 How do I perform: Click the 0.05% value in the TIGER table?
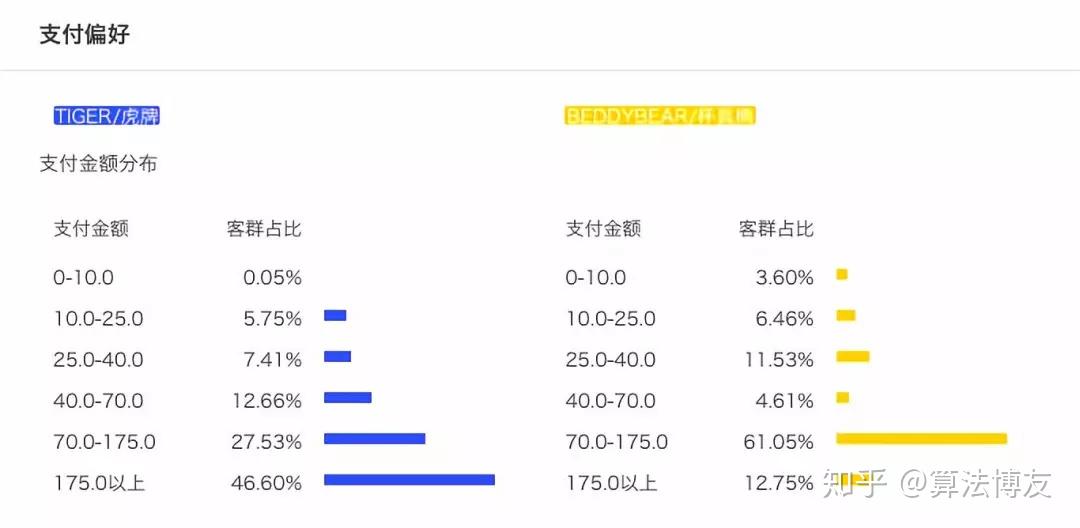coord(273,278)
